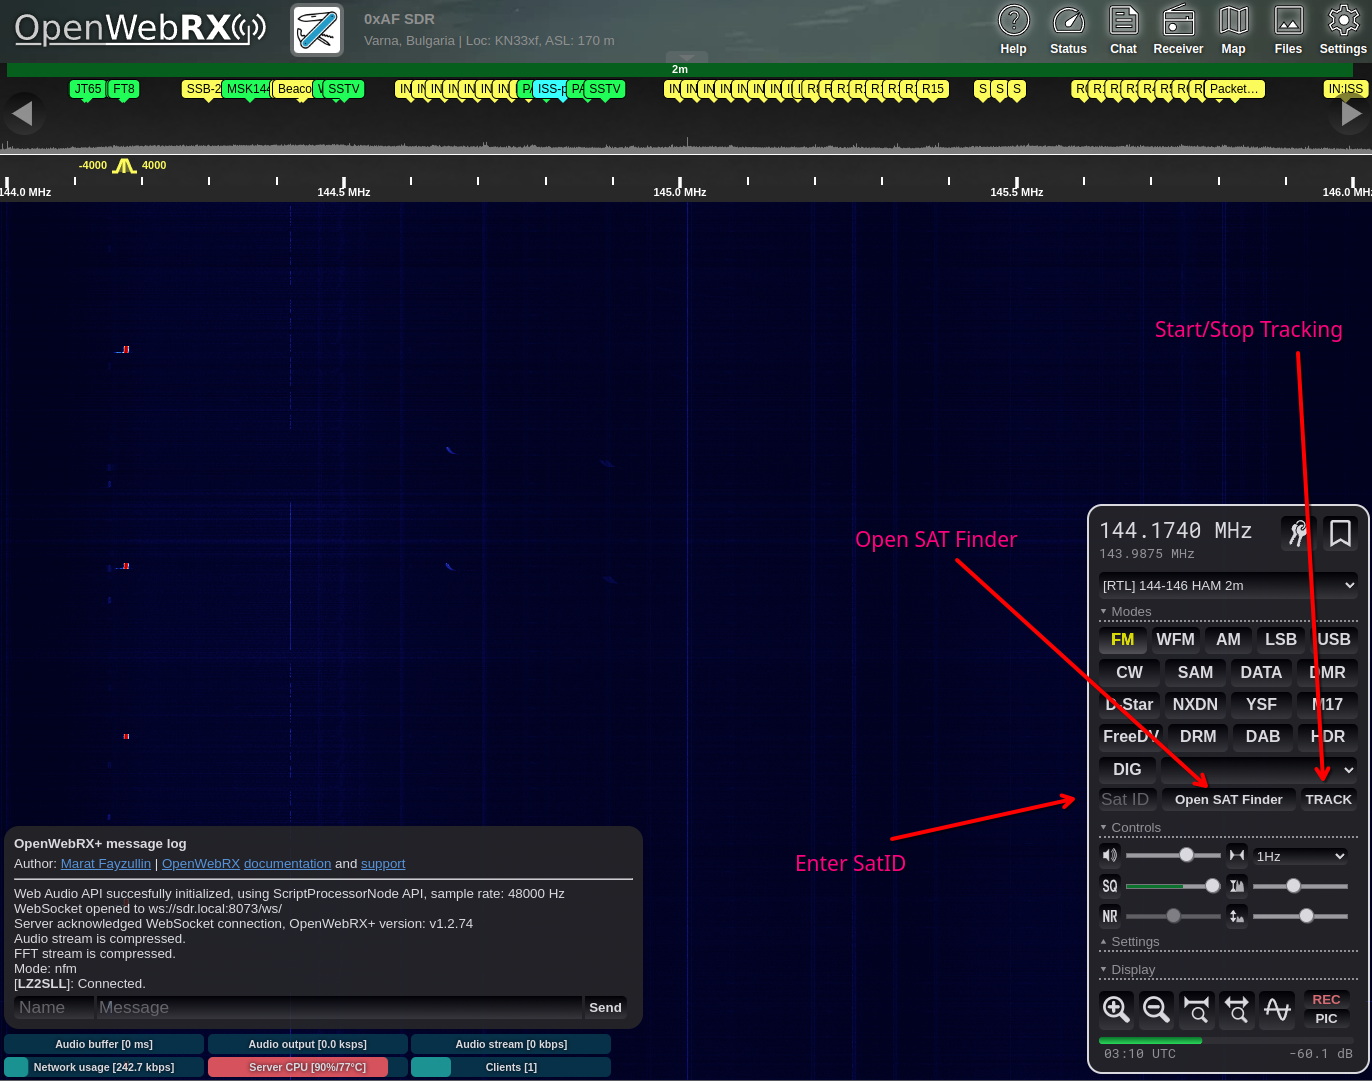Toggle the spectrum display wave icon
Viewport: 1372px width, 1081px height.
(1277, 1009)
